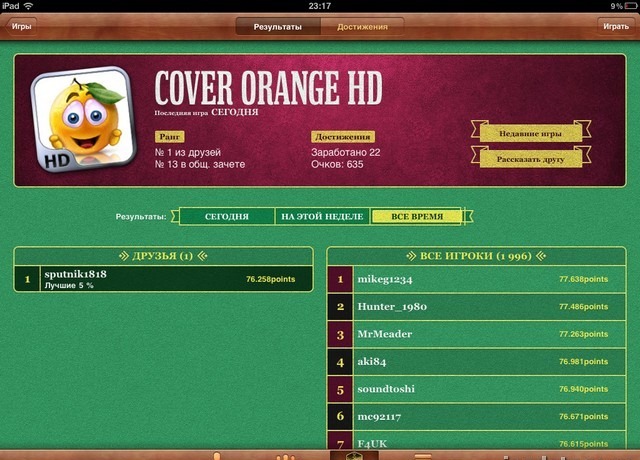This screenshot has height=460, width=640.
Task: Click the score 76.981points
Action: [583, 362]
